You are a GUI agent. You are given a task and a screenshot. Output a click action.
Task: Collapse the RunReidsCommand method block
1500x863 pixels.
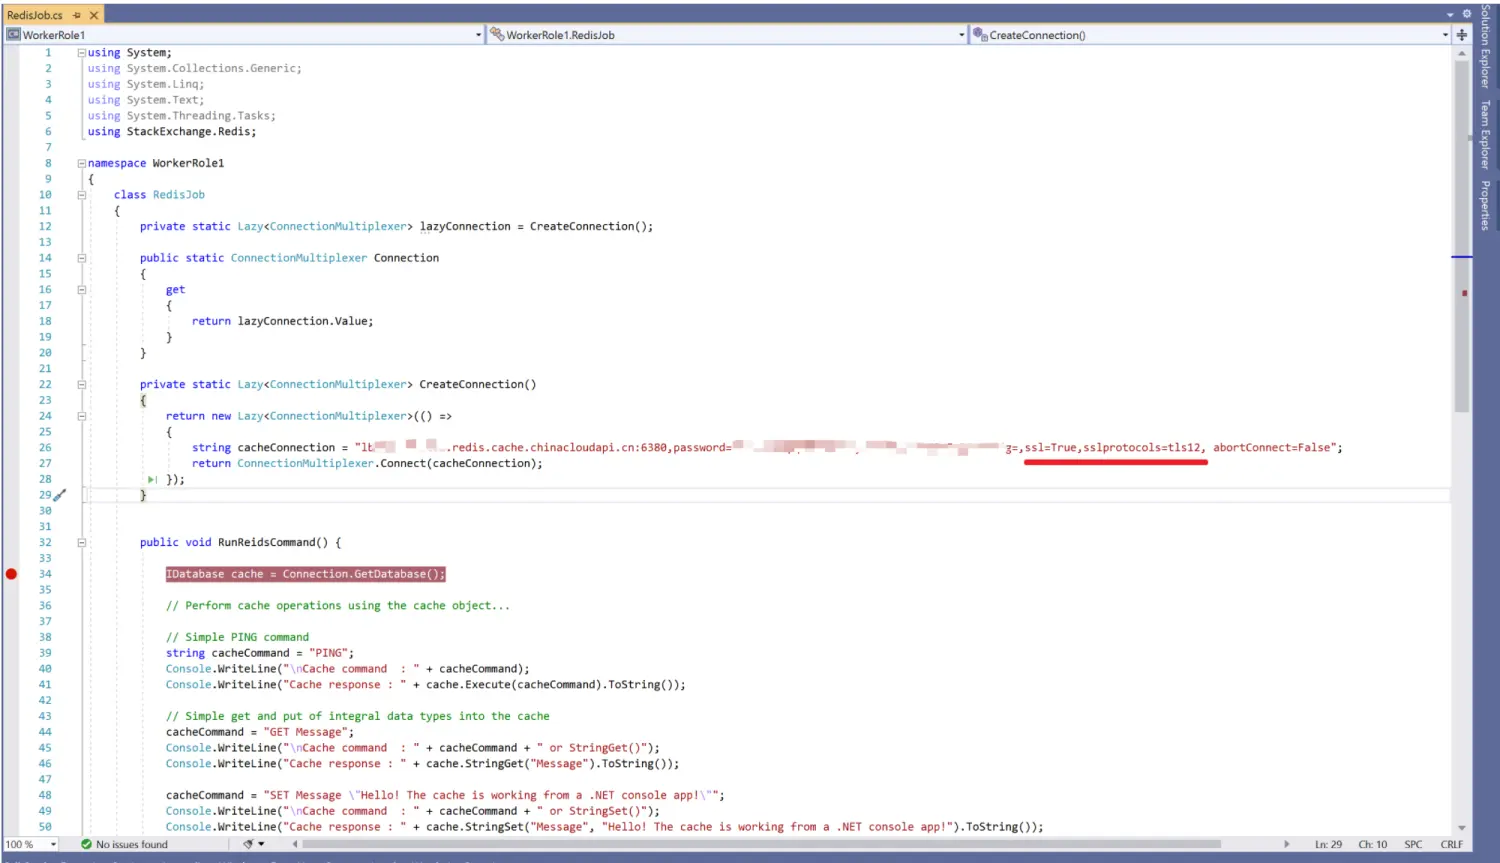pos(82,543)
